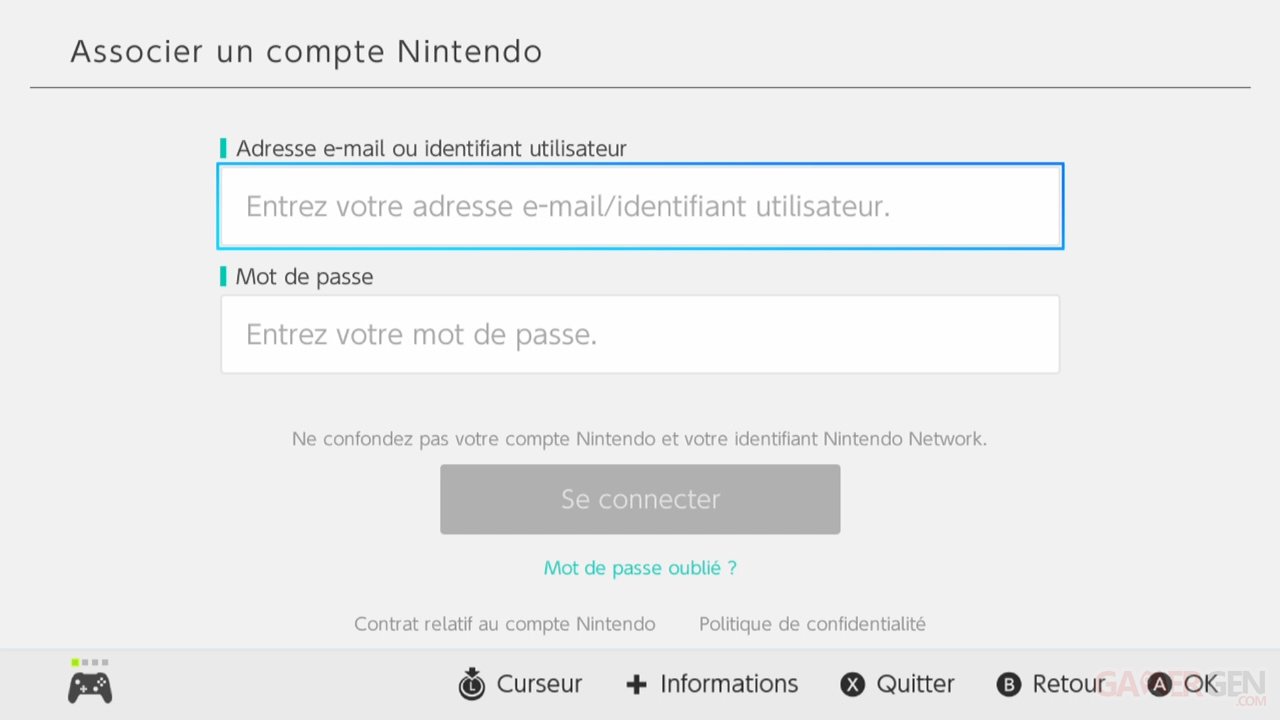Click the plus icon beside Informations
The image size is (1280, 720).
(x=636, y=684)
